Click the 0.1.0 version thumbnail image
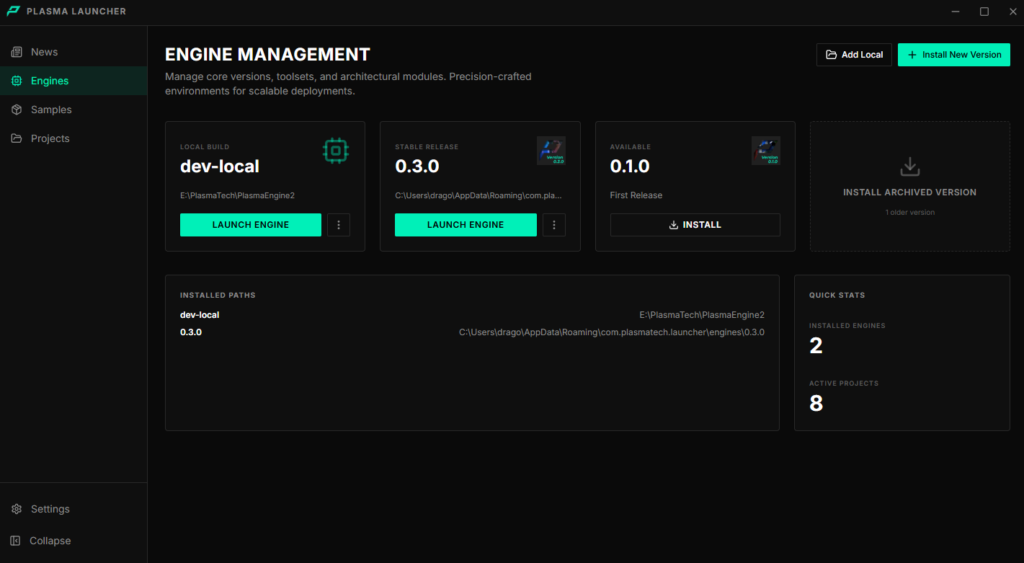Image resolution: width=1024 pixels, height=563 pixels. click(765, 151)
